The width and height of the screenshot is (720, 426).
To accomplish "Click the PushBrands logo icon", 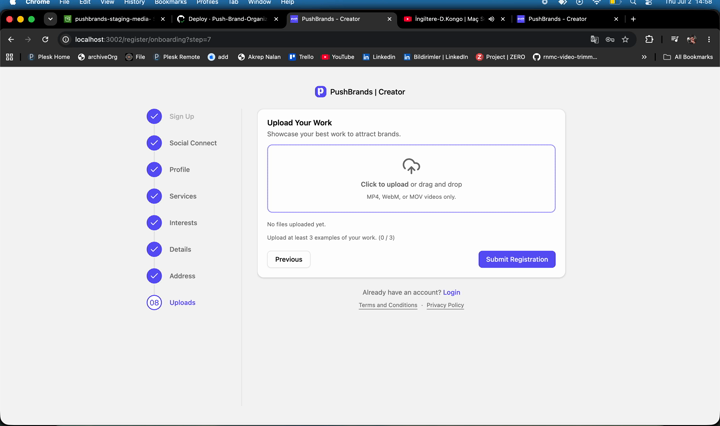I will [x=320, y=92].
